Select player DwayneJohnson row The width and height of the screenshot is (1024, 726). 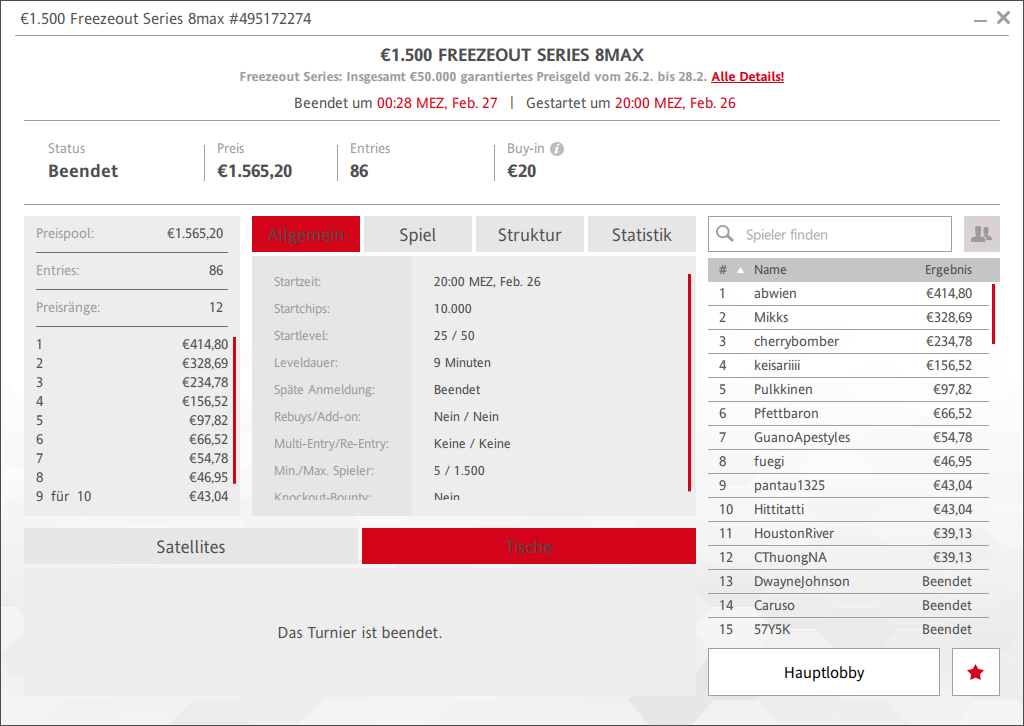(848, 582)
